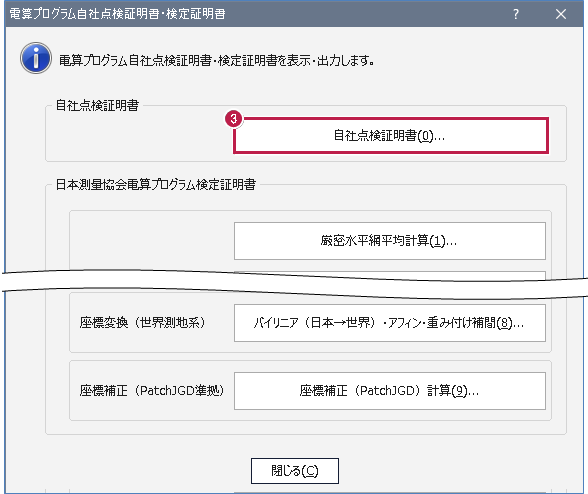Click the description text beside the info icon
This screenshot has height=494, width=588.
pos(216,60)
